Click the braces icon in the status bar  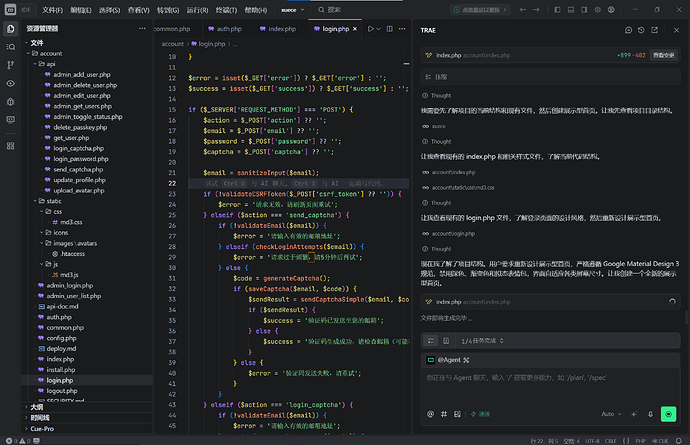pos(626,441)
